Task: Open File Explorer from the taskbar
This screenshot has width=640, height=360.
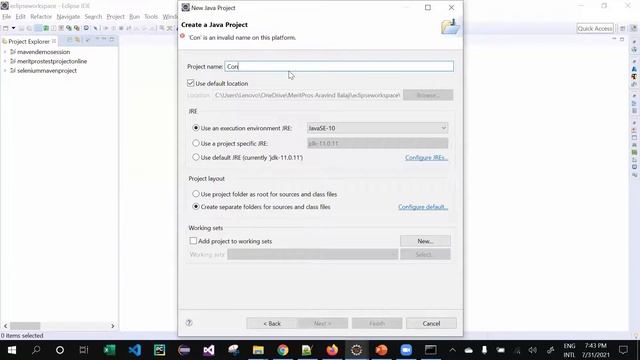Action: point(258,350)
